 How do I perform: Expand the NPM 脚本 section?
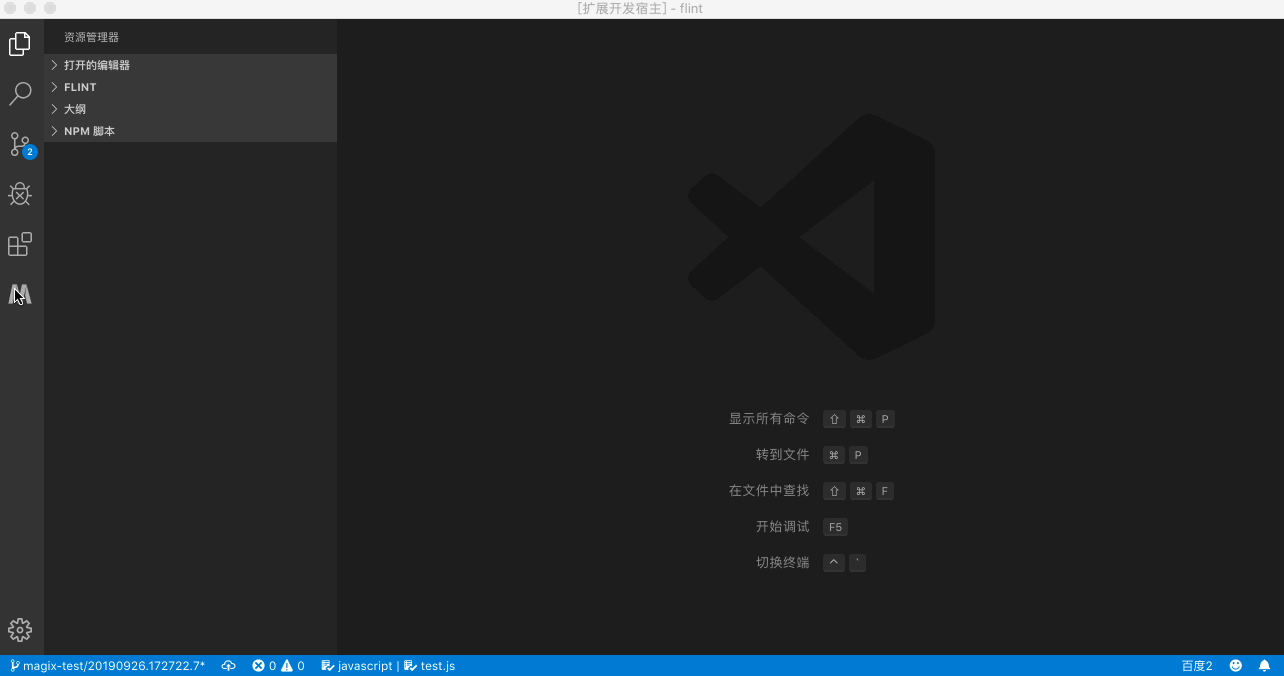[x=190, y=131]
